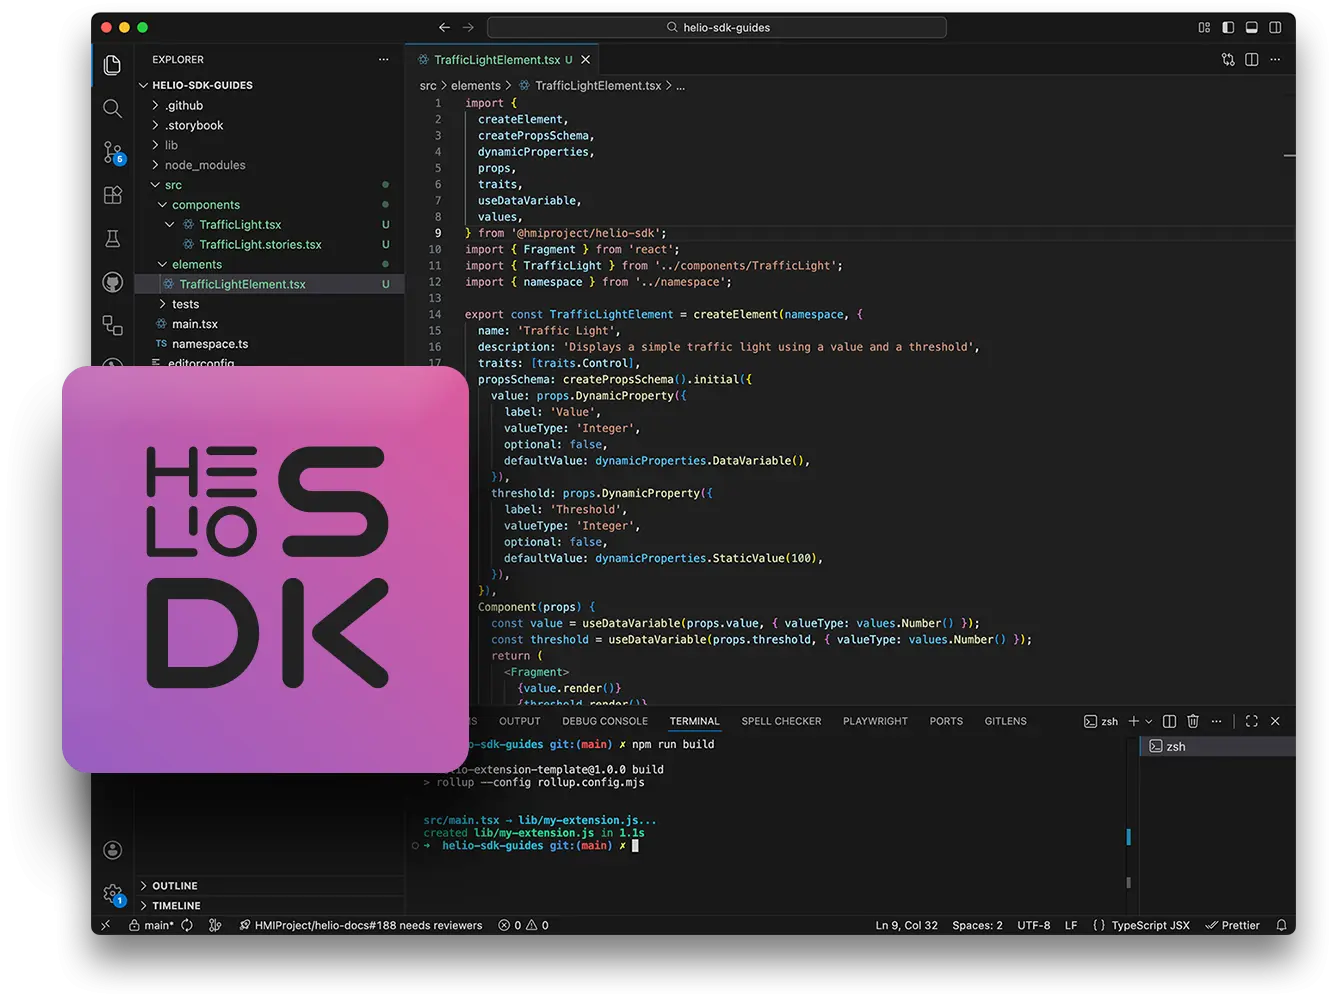This screenshot has height=997, width=1332.
Task: Open the GitHub view icon
Action: pos(113,282)
